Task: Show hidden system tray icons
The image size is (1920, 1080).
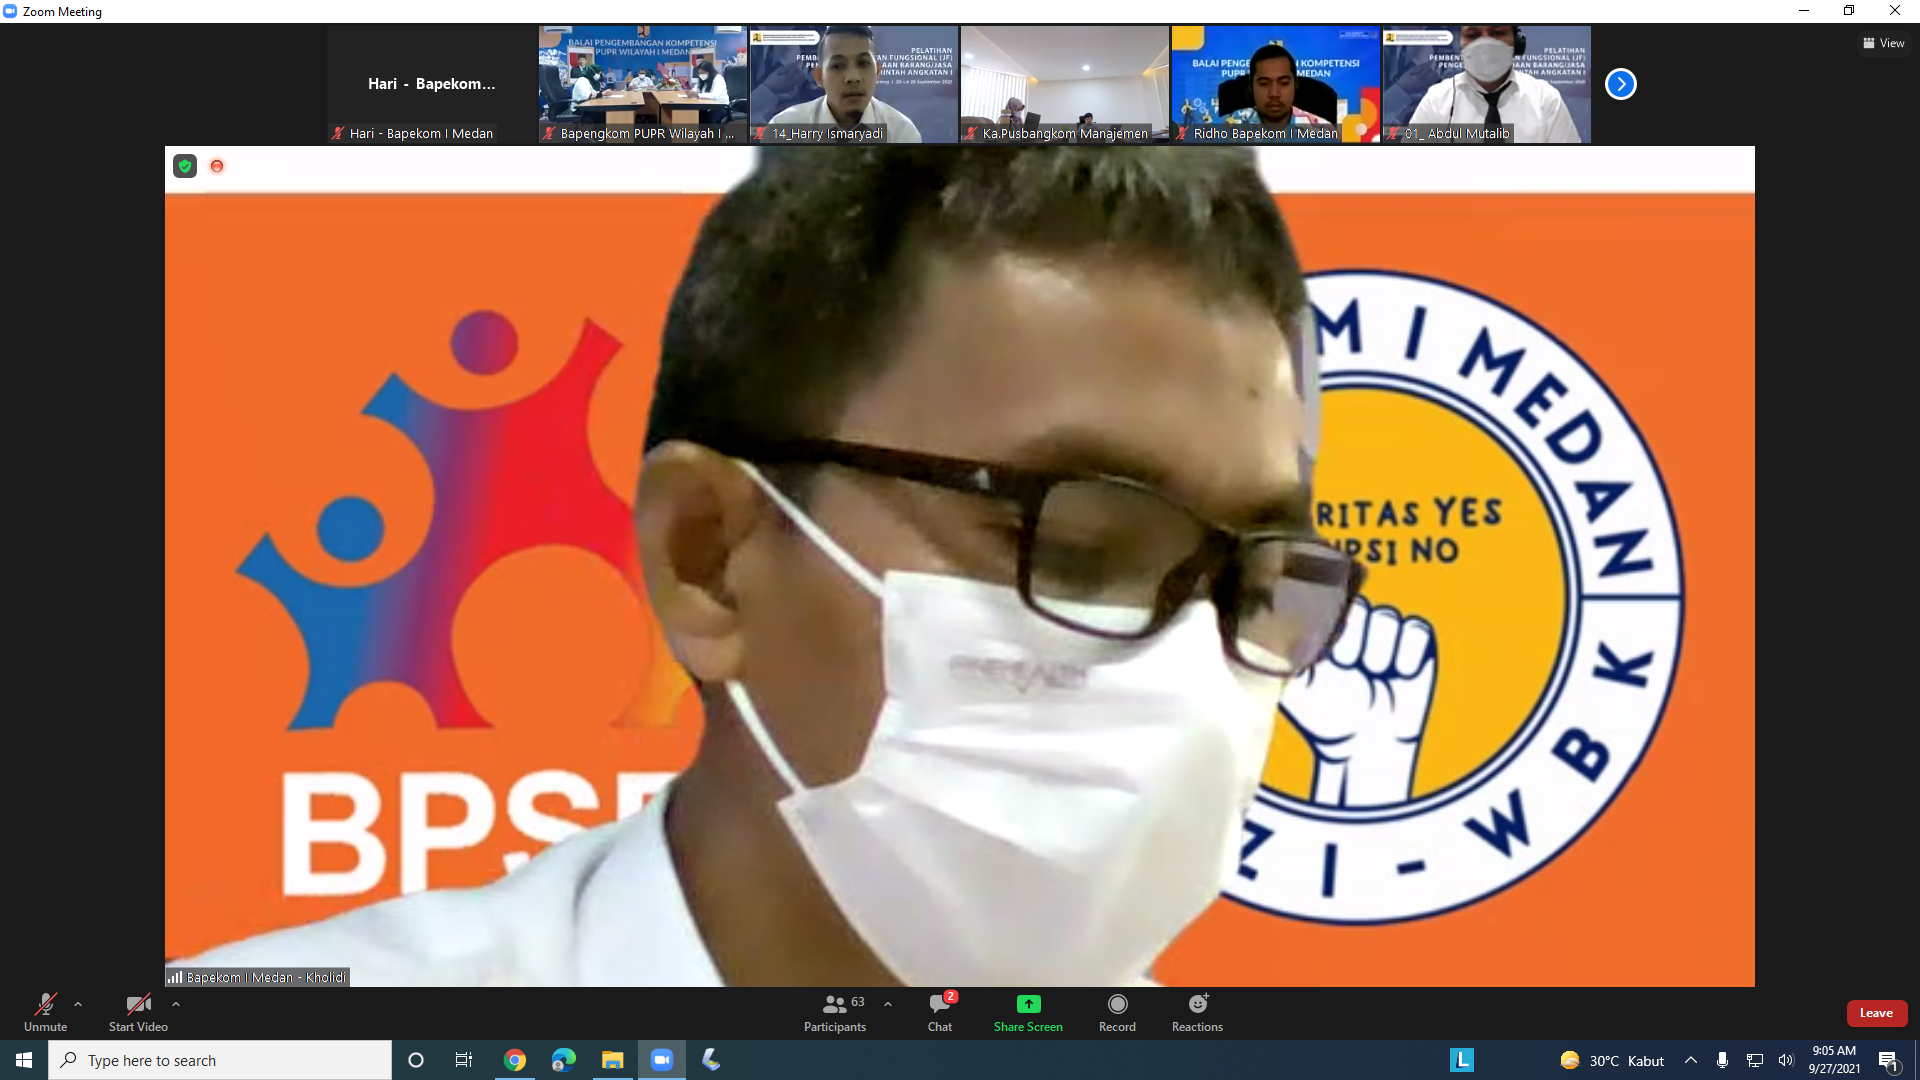Action: (x=1691, y=1060)
